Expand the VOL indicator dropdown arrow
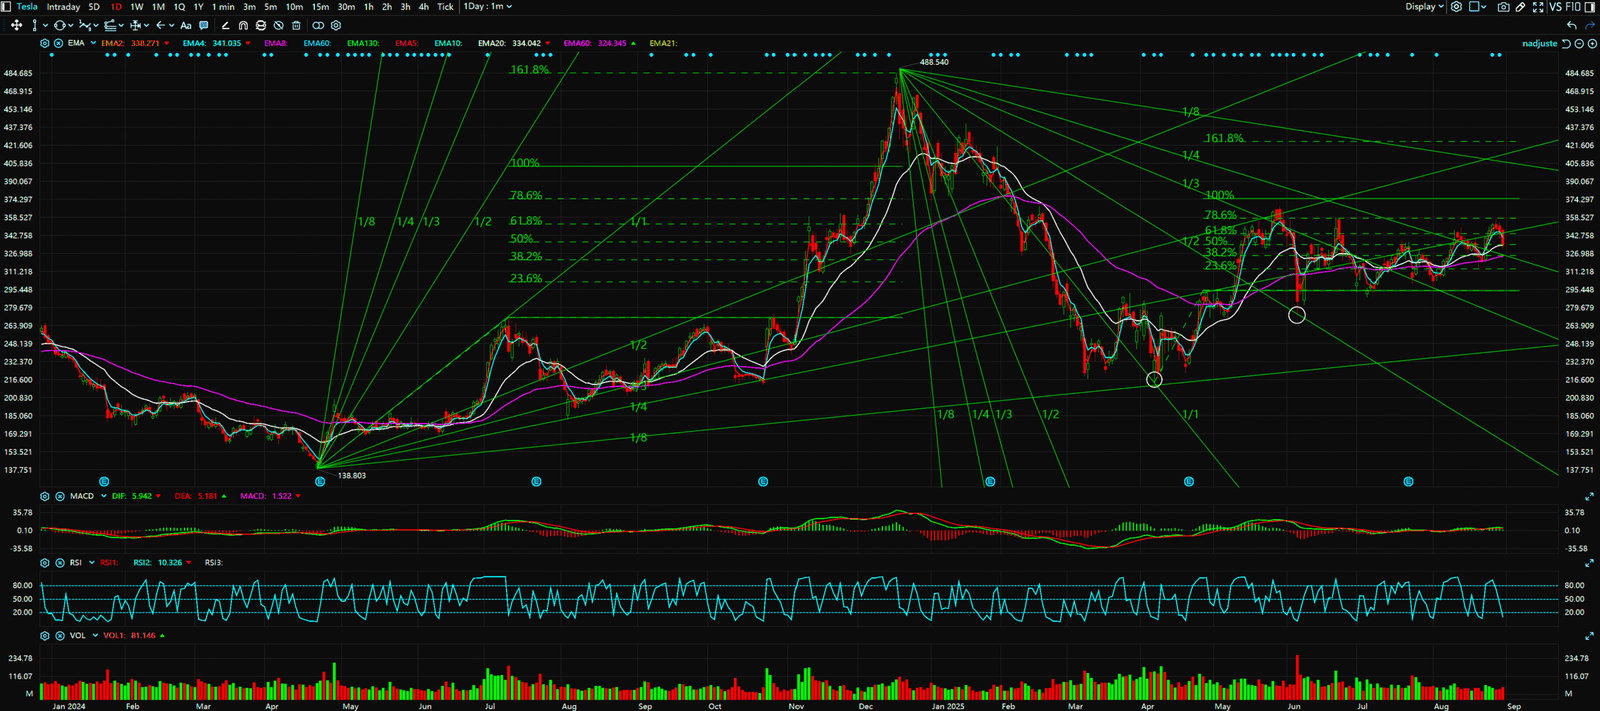Image resolution: width=1600 pixels, height=711 pixels. click(x=95, y=636)
